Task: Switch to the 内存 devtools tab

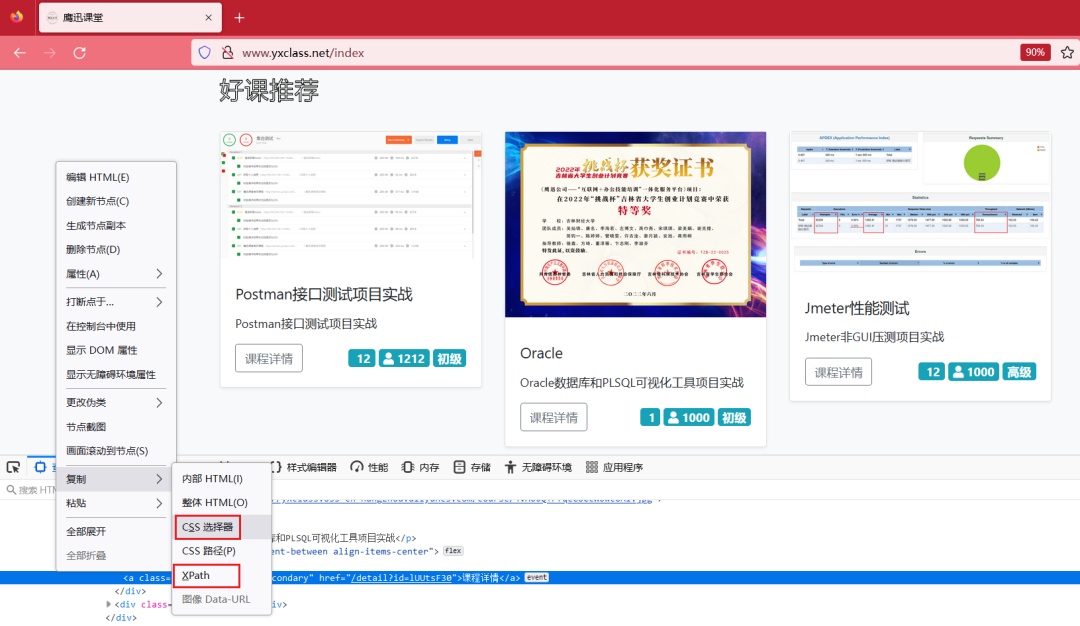Action: click(420, 468)
